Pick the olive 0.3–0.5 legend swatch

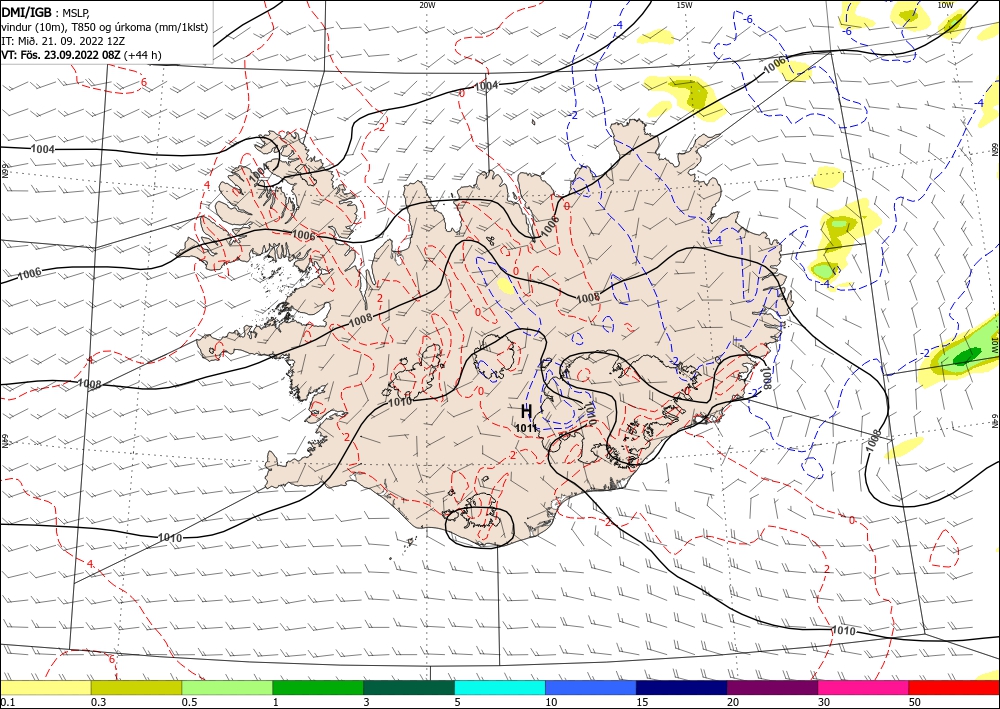click(136, 688)
